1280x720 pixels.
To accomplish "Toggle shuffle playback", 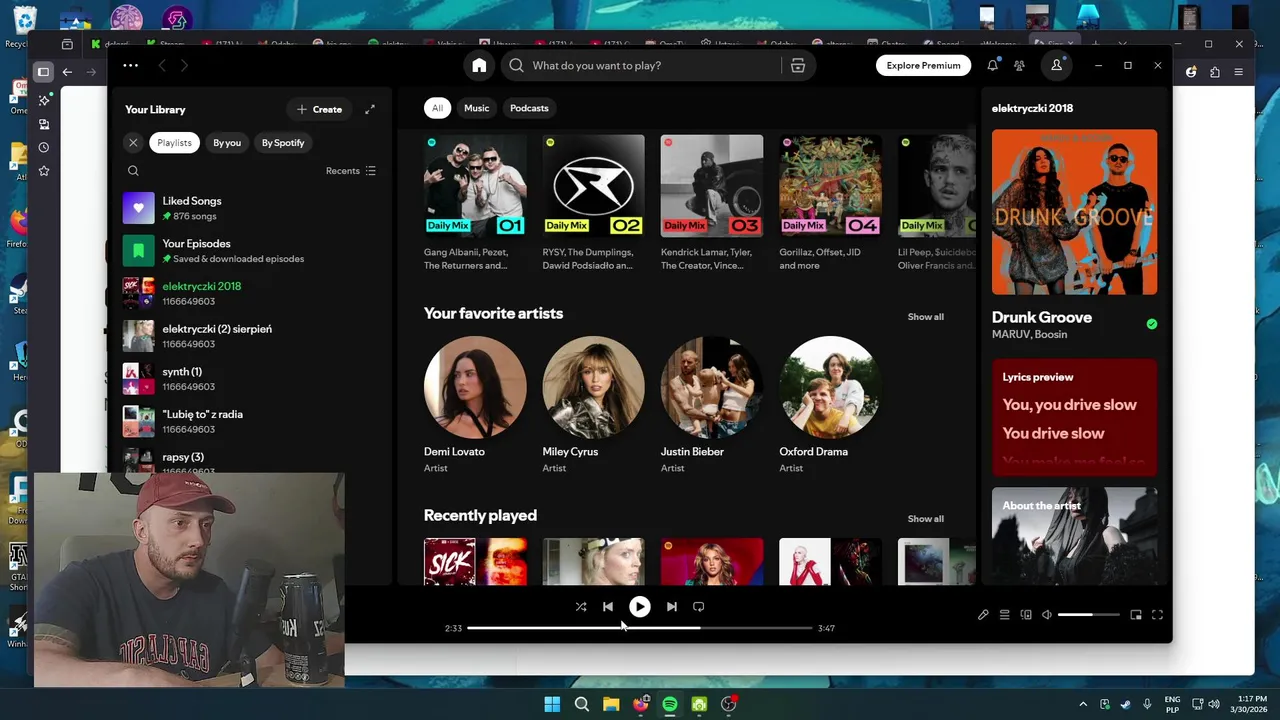I will [581, 606].
